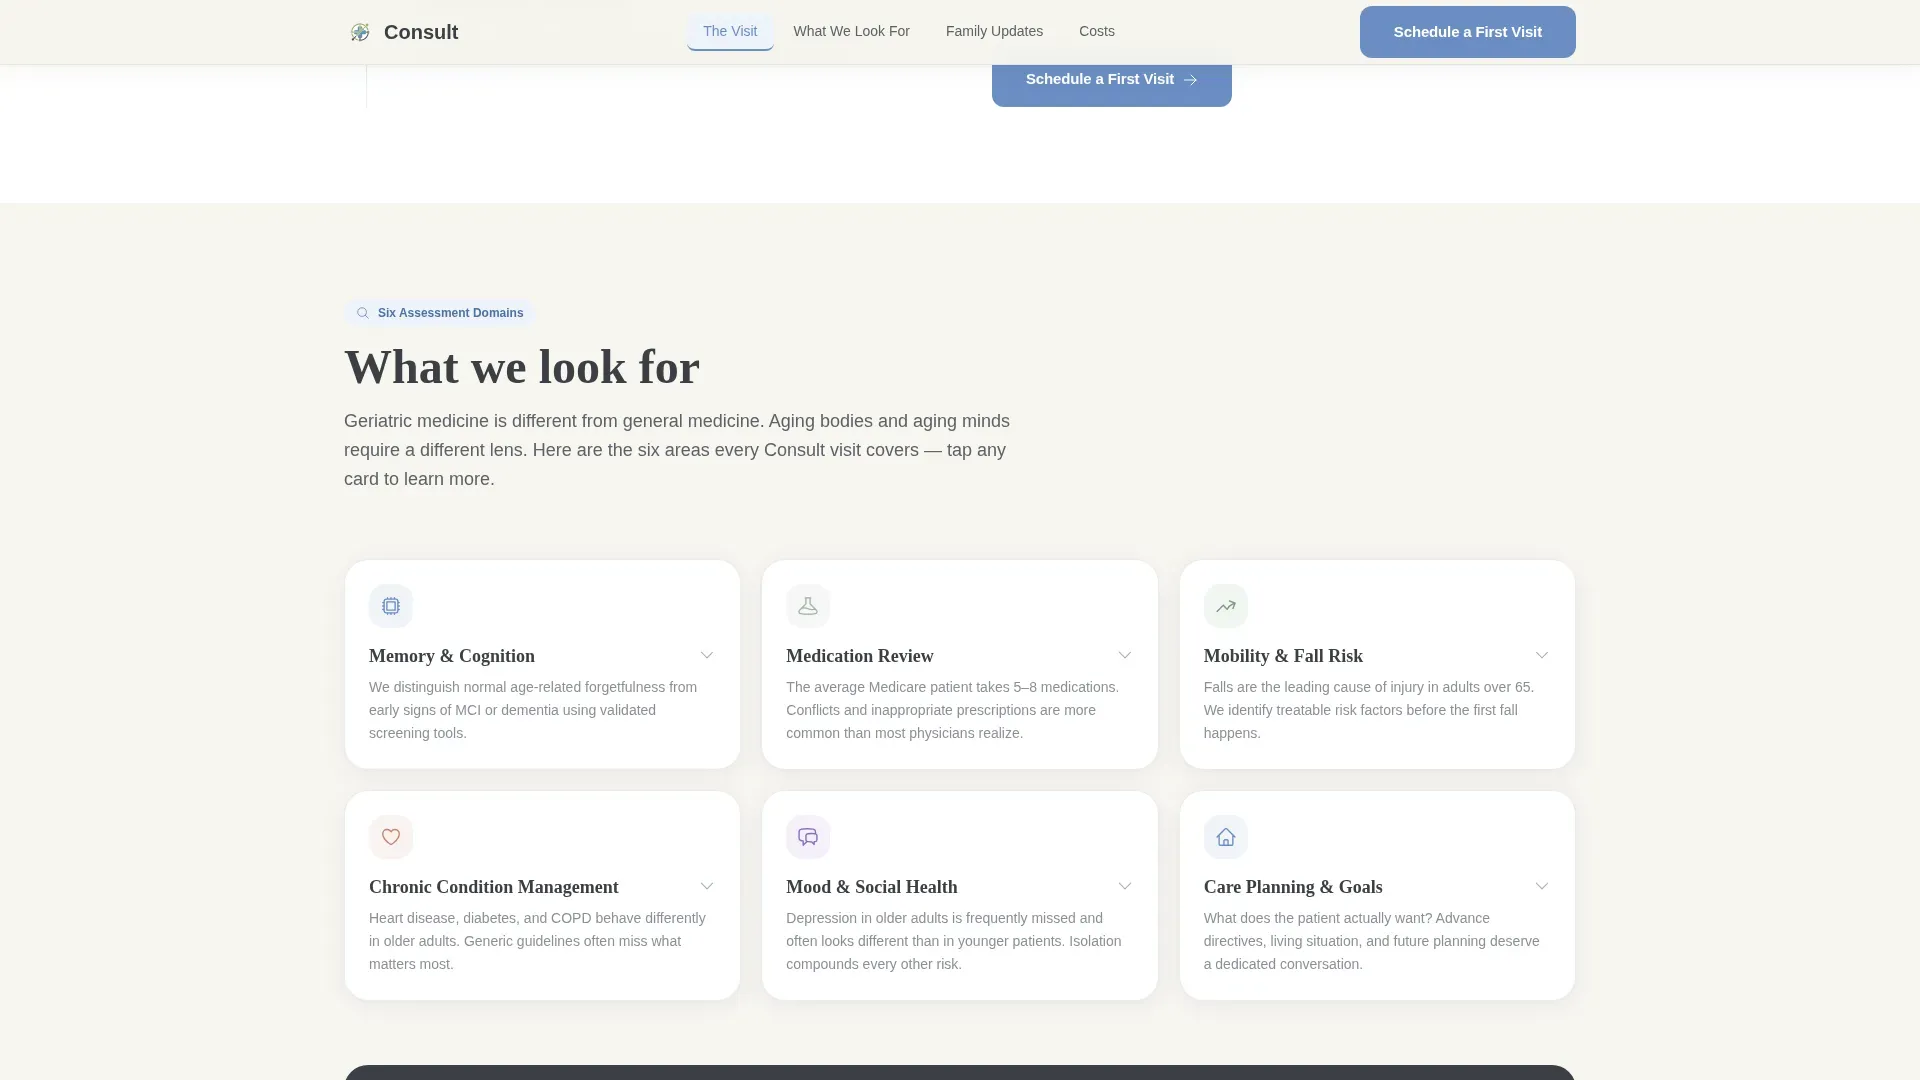
Task: Click text beginning Heart disease, diabetes, and COPD
Action: pyautogui.click(x=537, y=941)
